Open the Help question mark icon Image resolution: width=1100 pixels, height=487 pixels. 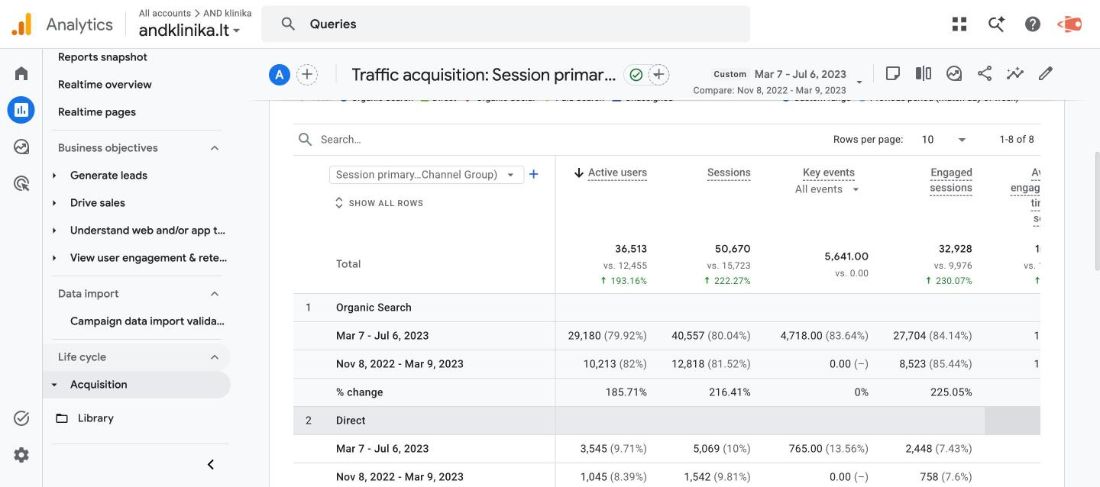1032,24
